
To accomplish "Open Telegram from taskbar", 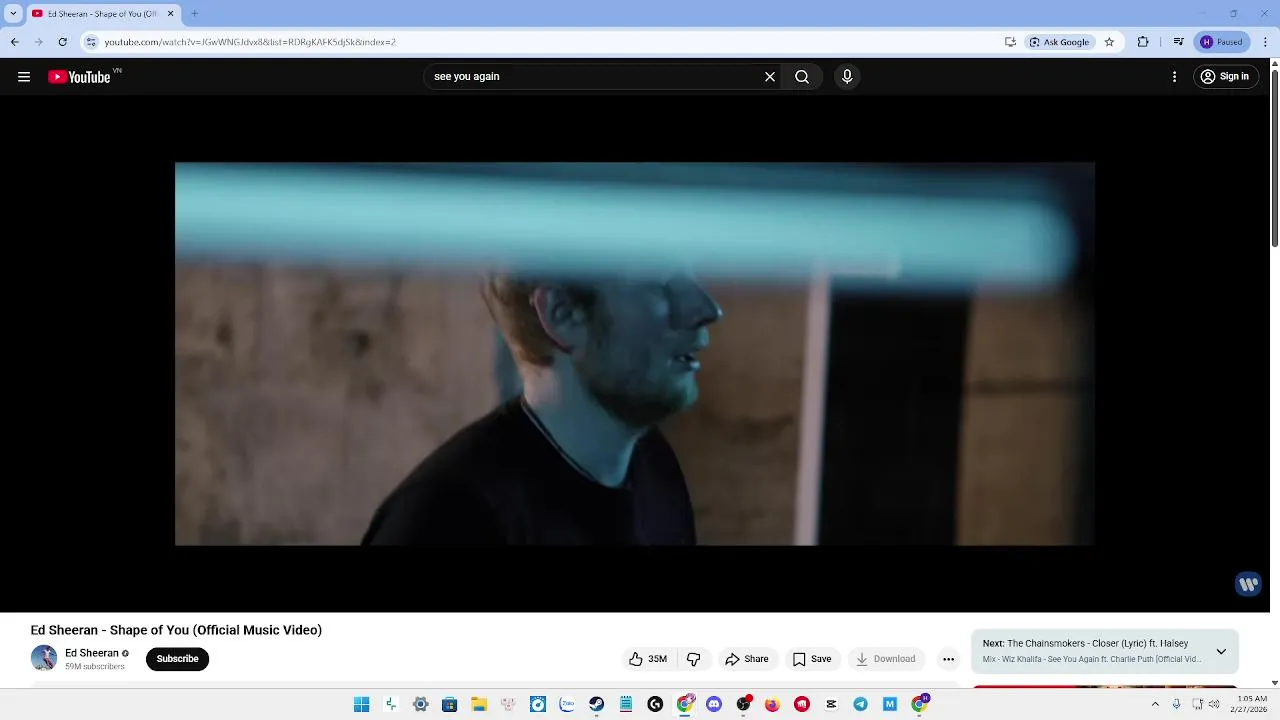I will (x=860, y=704).
